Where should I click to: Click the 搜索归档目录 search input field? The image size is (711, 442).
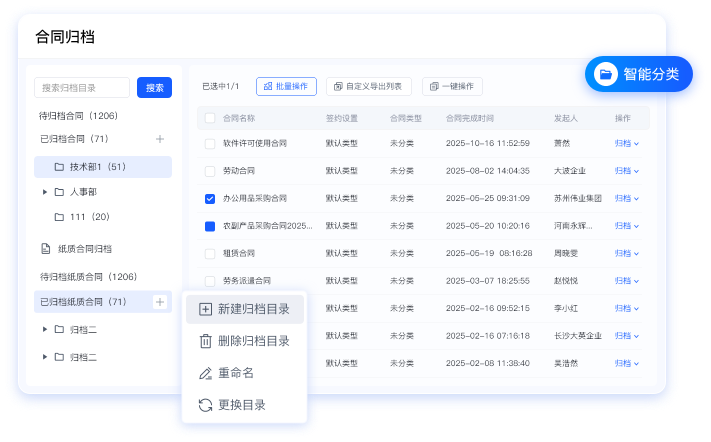click(82, 88)
